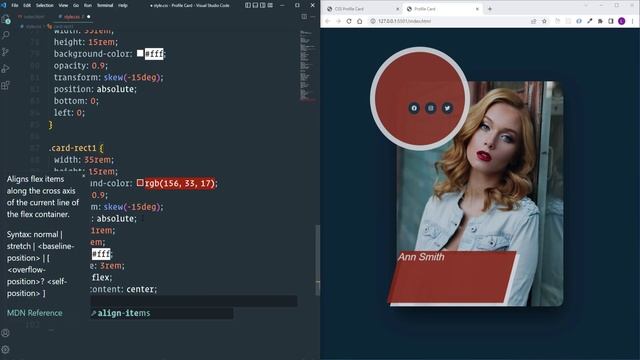Viewport: 640px width, 360px height.
Task: Open Run and Debug view
Action: (x=6, y=69)
